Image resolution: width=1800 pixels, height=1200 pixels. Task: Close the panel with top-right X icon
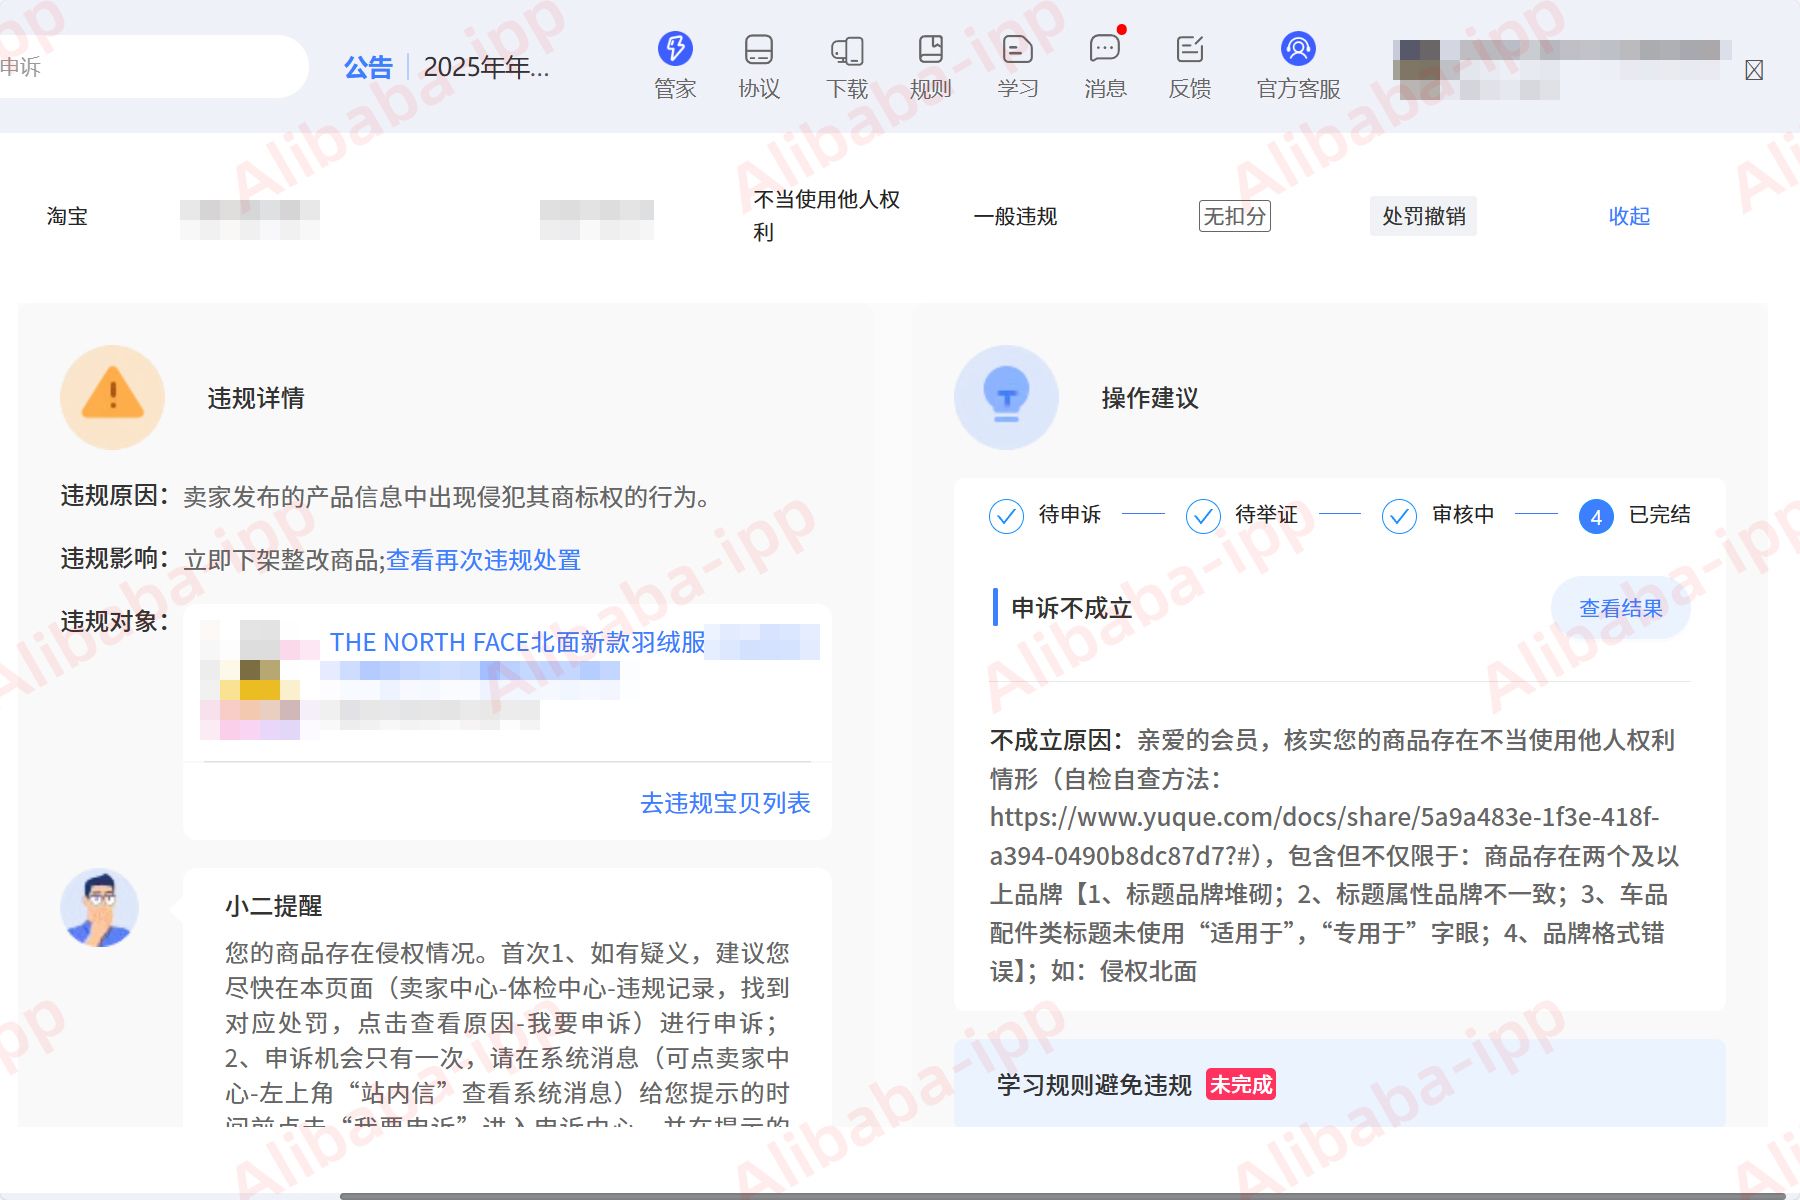pyautogui.click(x=1754, y=70)
